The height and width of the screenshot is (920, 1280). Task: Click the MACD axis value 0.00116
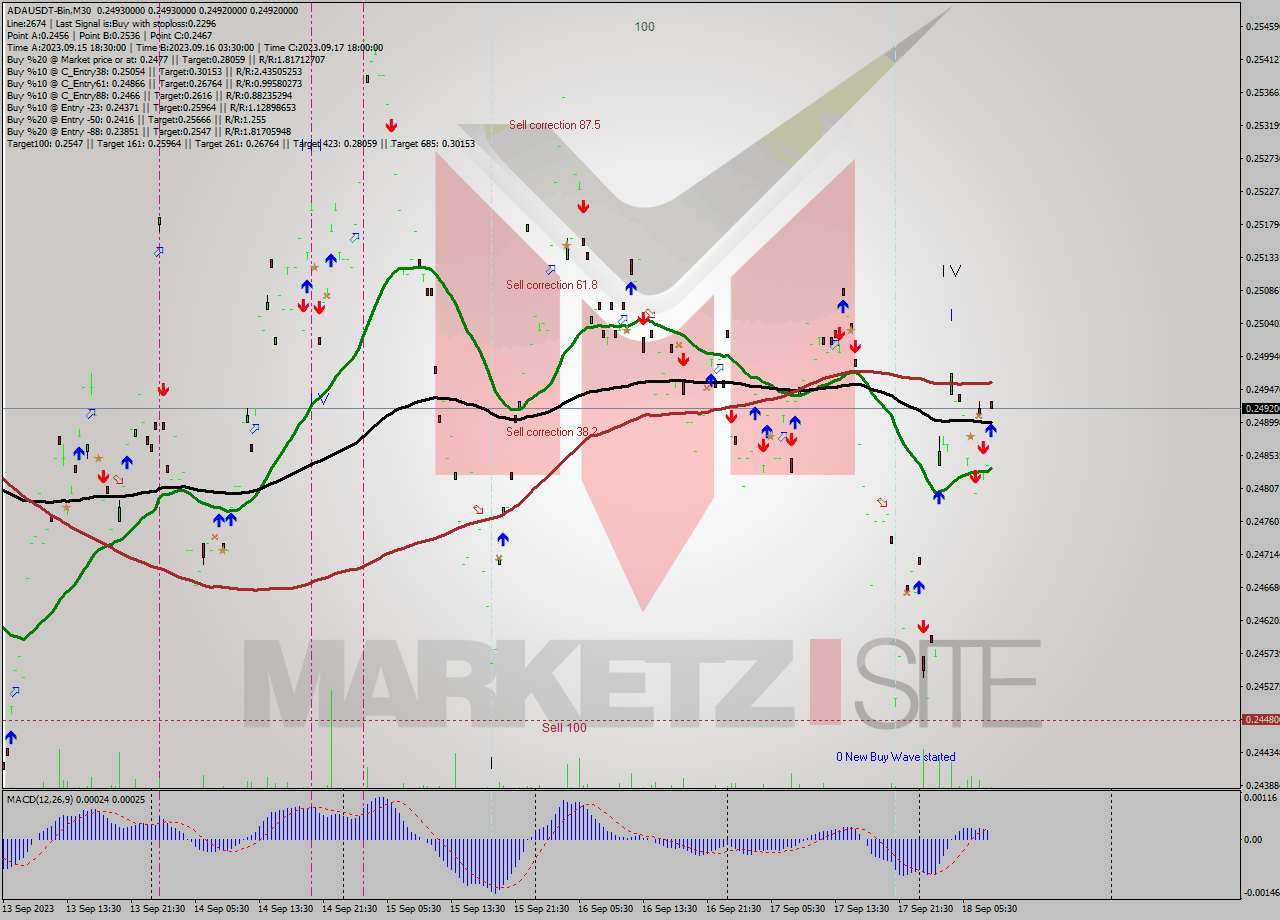1261,799
